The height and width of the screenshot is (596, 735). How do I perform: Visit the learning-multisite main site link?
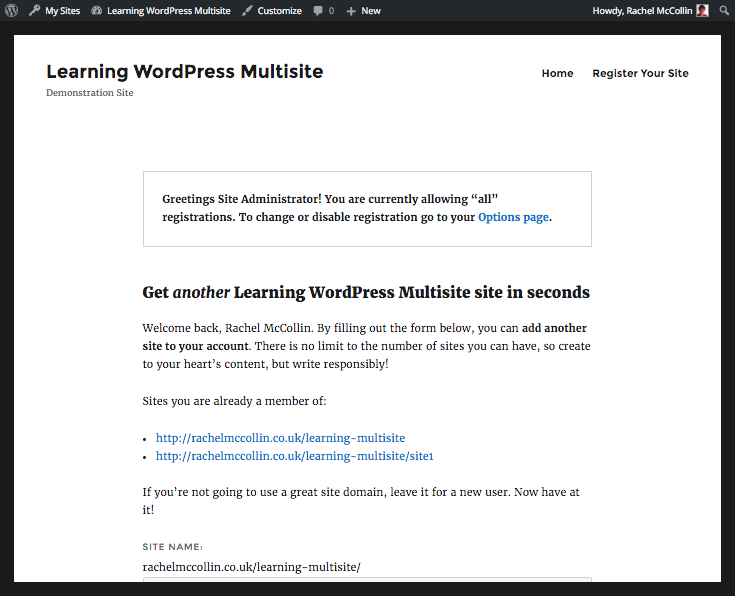point(280,437)
